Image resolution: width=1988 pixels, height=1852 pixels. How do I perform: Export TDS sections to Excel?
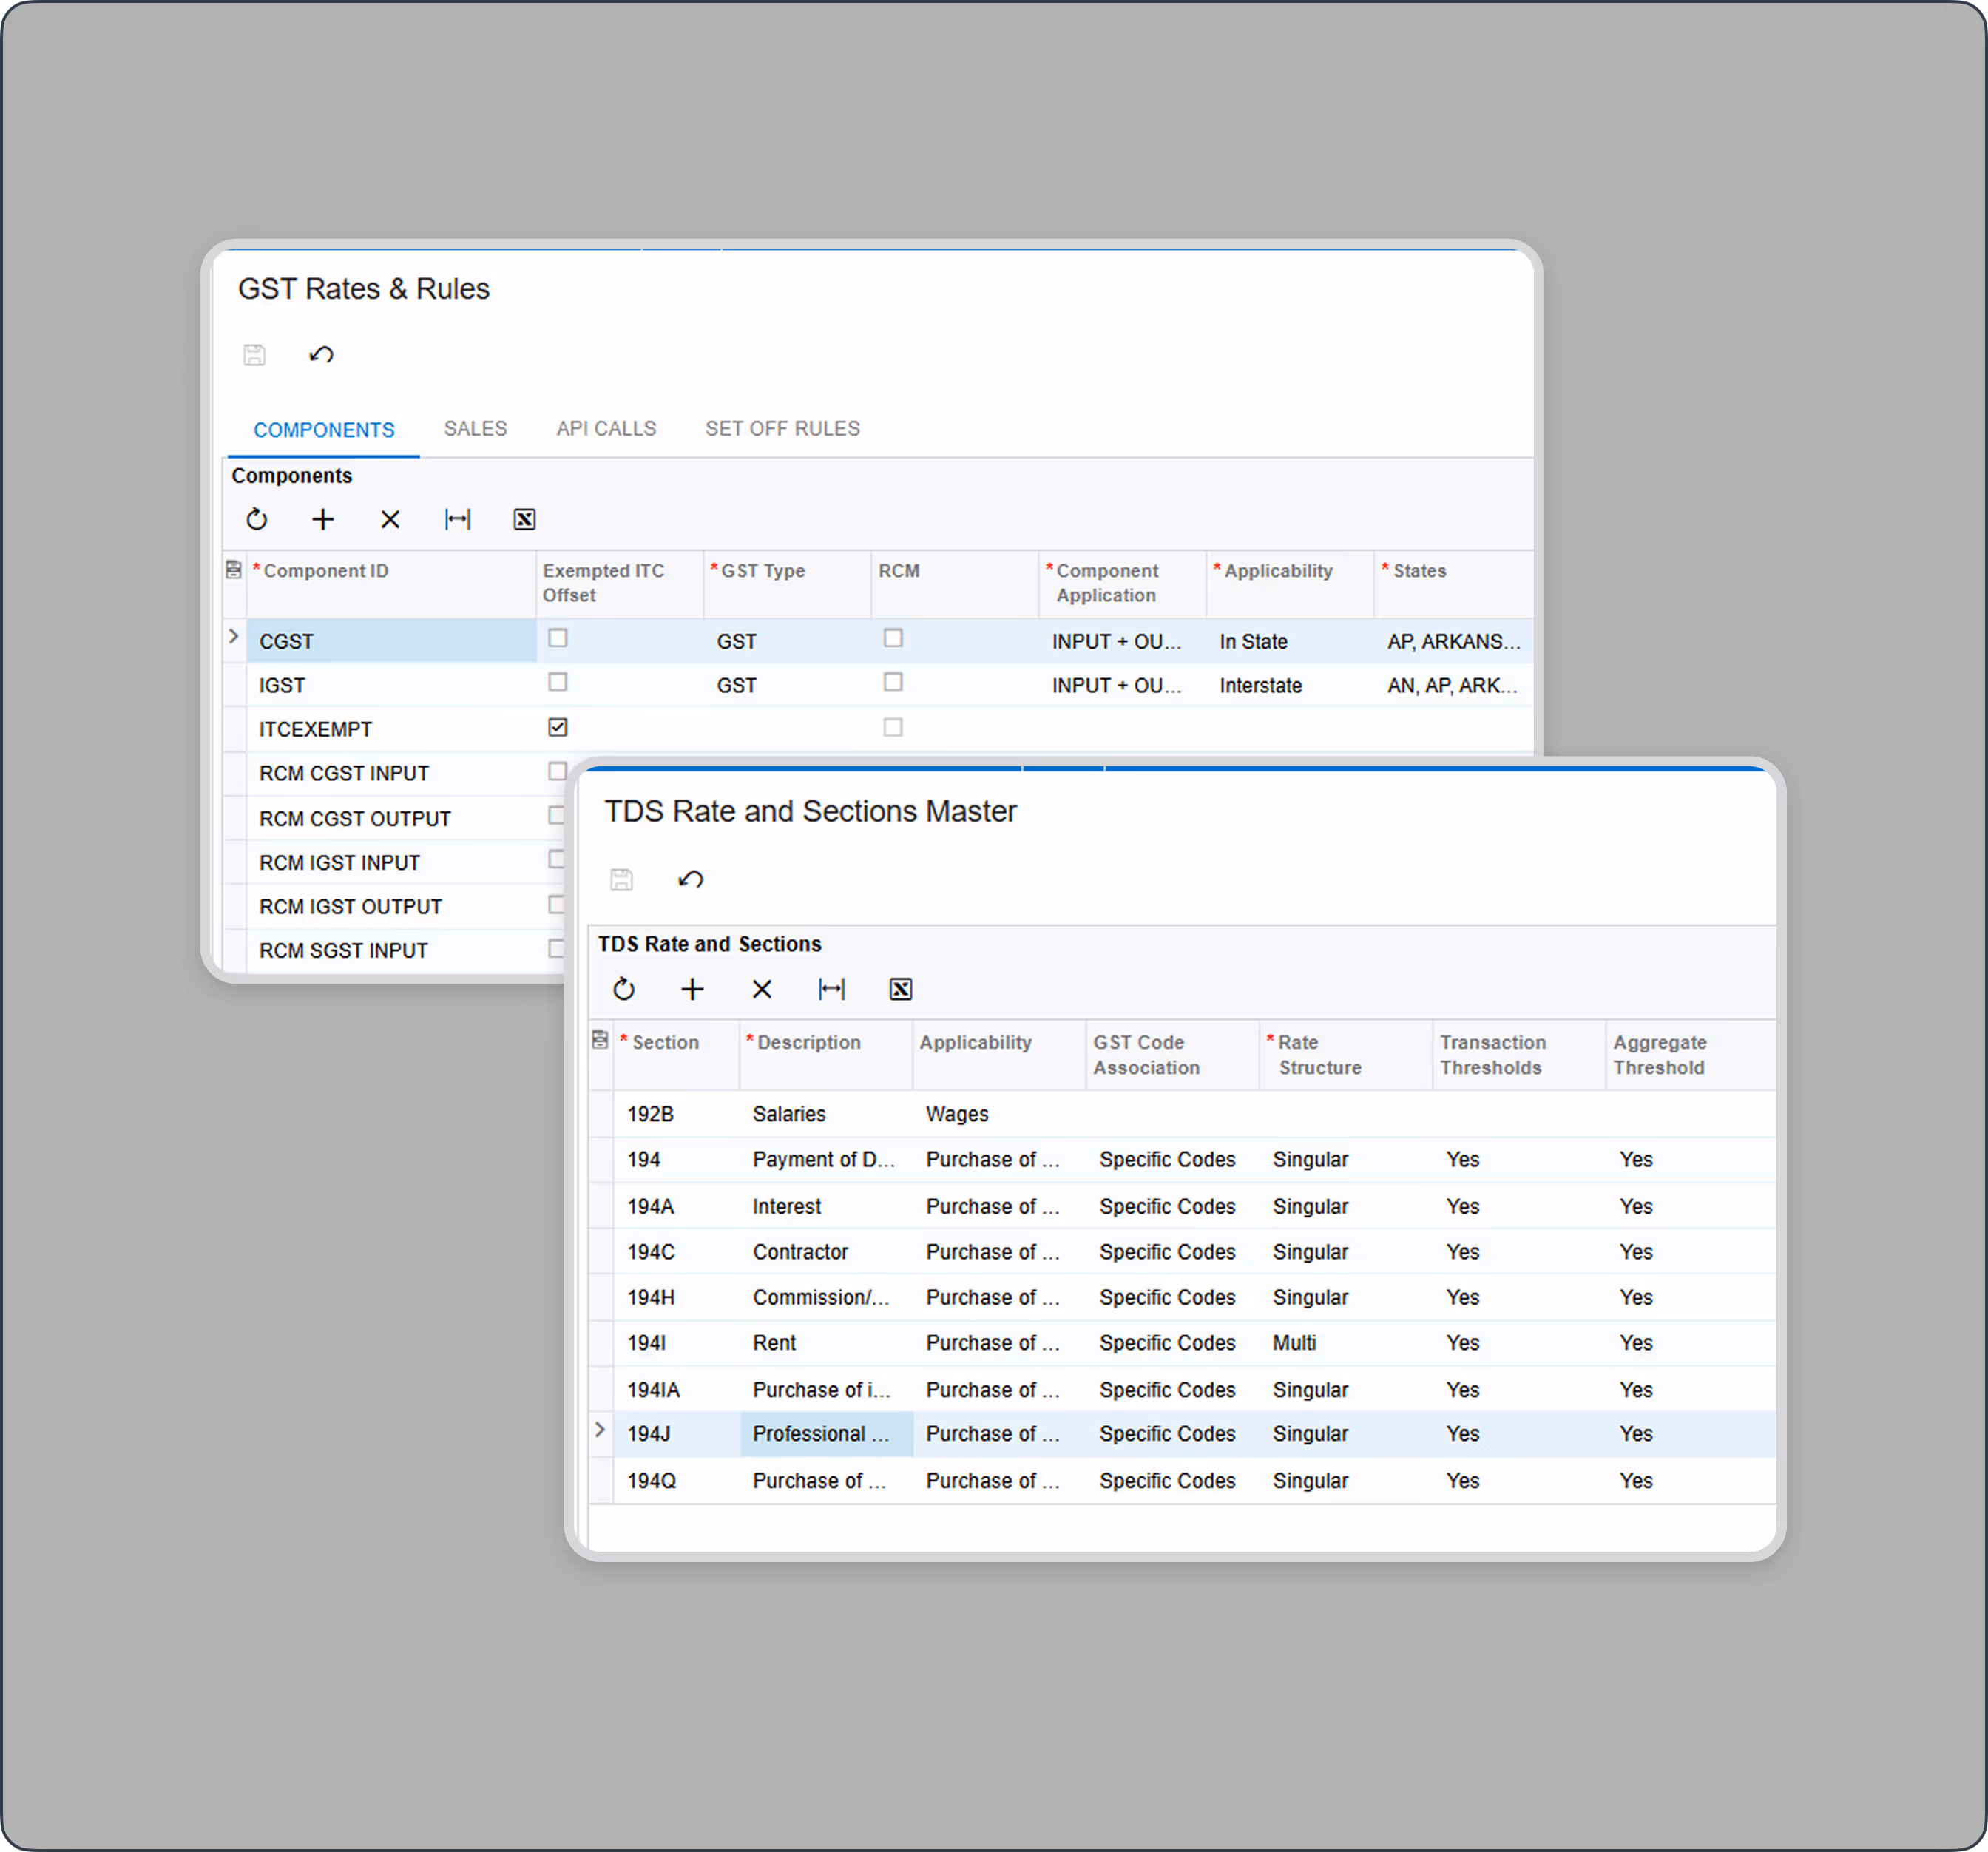click(x=900, y=989)
